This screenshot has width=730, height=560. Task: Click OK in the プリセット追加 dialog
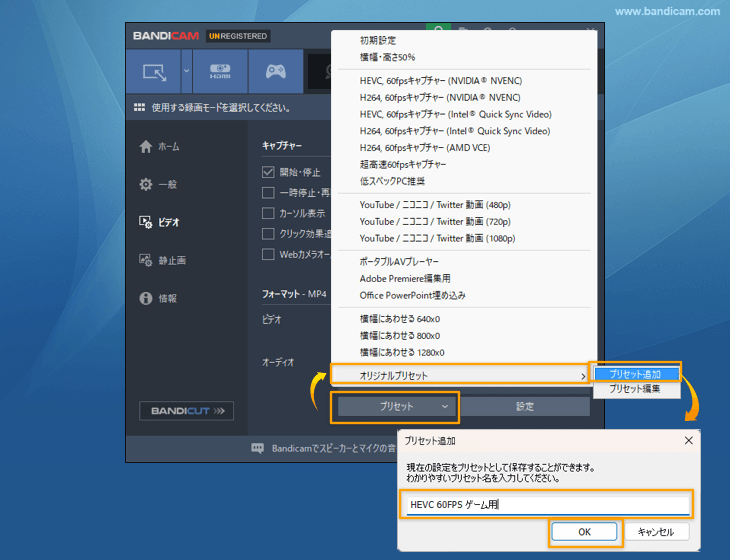pos(584,532)
